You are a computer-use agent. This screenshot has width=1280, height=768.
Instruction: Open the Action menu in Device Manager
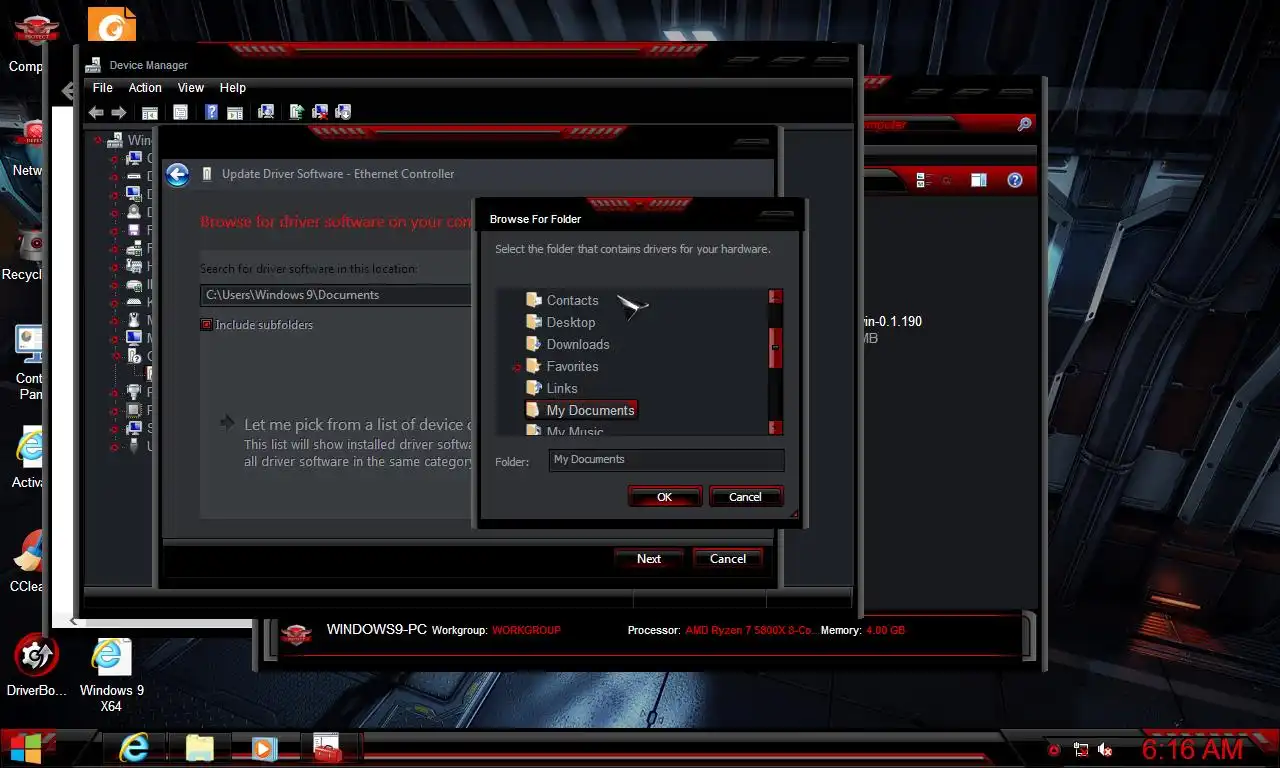(145, 88)
